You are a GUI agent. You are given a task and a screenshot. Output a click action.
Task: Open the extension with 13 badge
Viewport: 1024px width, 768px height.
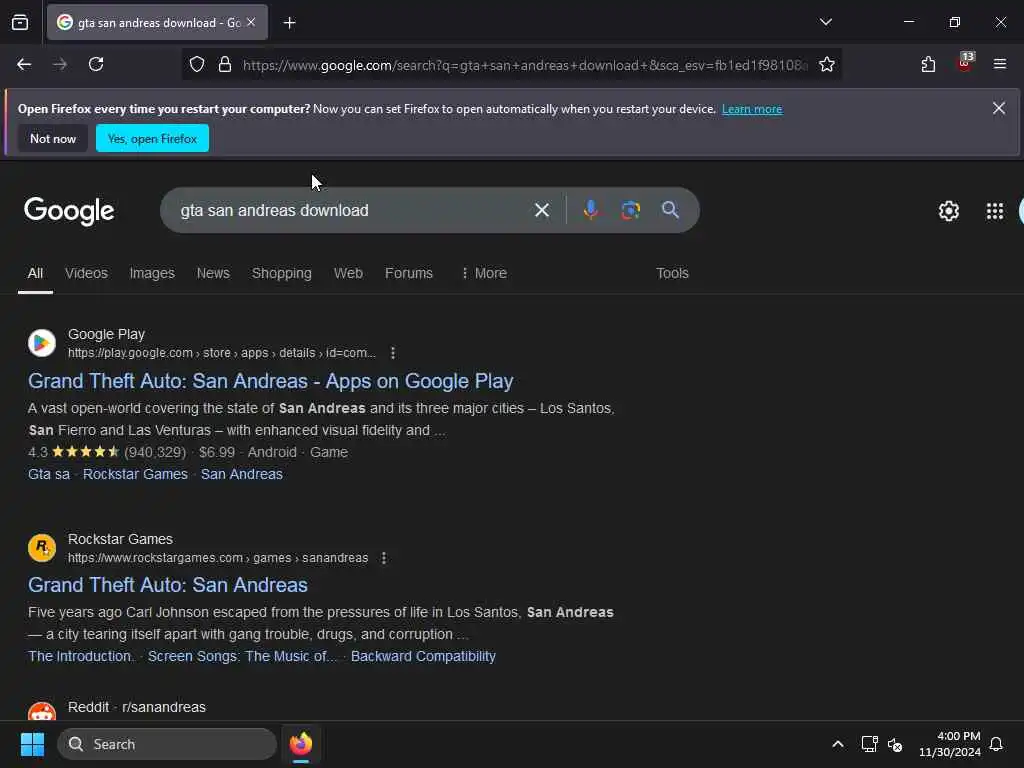coord(965,63)
